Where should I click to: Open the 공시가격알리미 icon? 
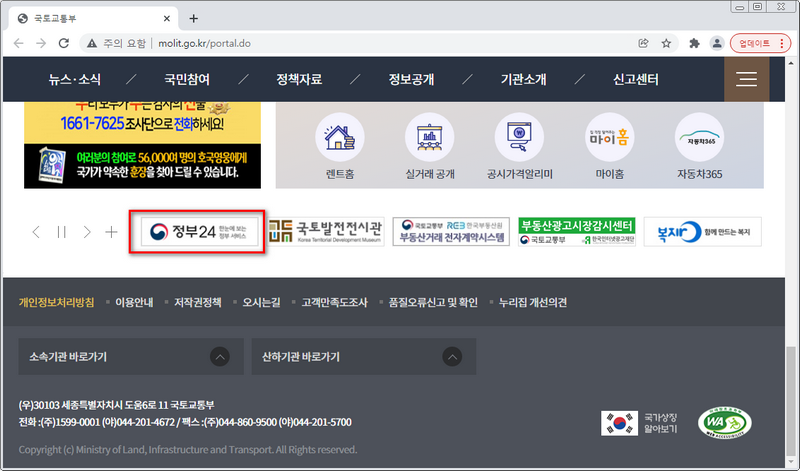519,137
